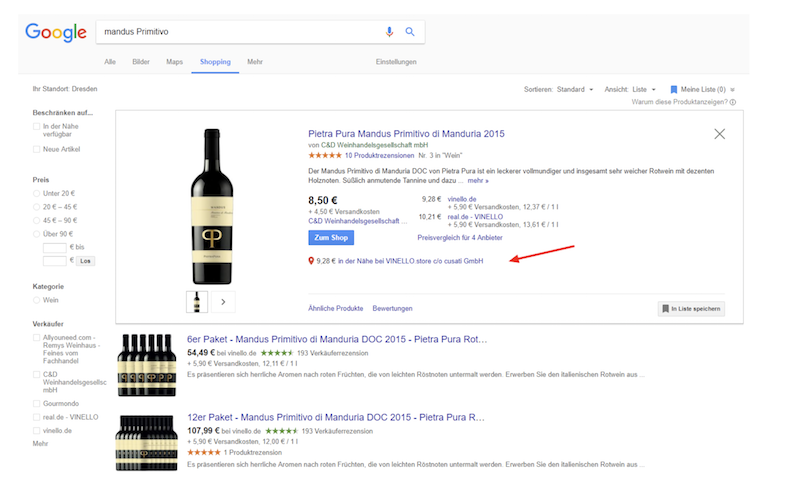Click the Google logo
This screenshot has height=493, width=800.
point(56,33)
